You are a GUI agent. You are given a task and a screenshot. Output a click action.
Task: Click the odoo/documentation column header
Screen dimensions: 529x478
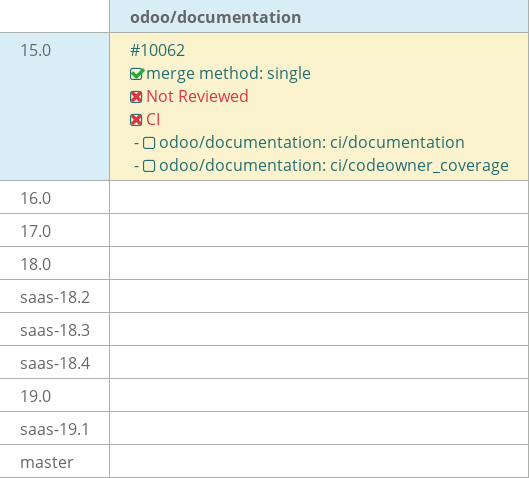[216, 17]
